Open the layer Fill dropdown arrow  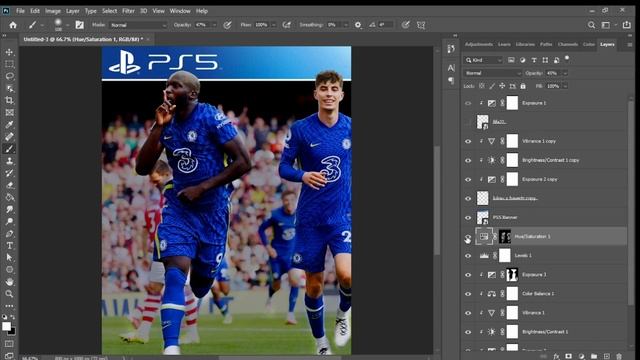pos(565,86)
